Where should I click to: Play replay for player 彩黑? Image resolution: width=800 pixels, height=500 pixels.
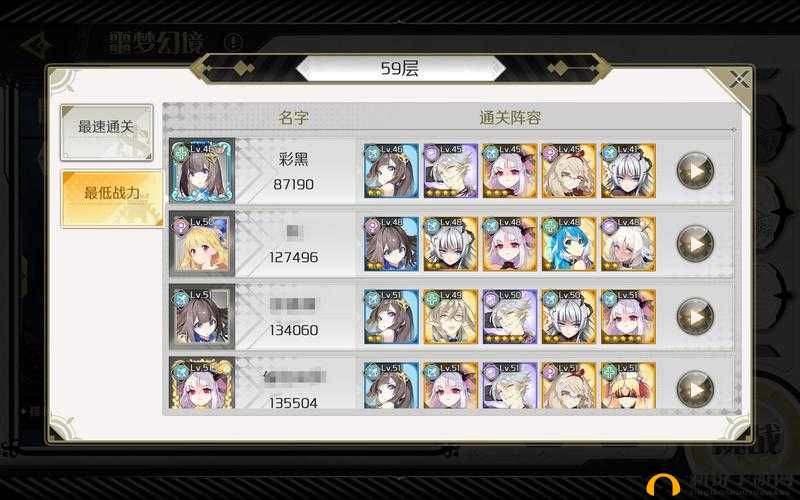tap(695, 171)
